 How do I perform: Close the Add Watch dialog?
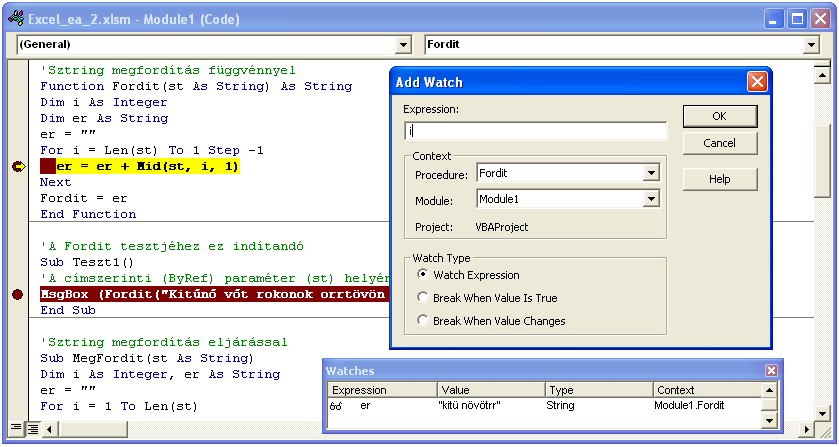(x=757, y=82)
